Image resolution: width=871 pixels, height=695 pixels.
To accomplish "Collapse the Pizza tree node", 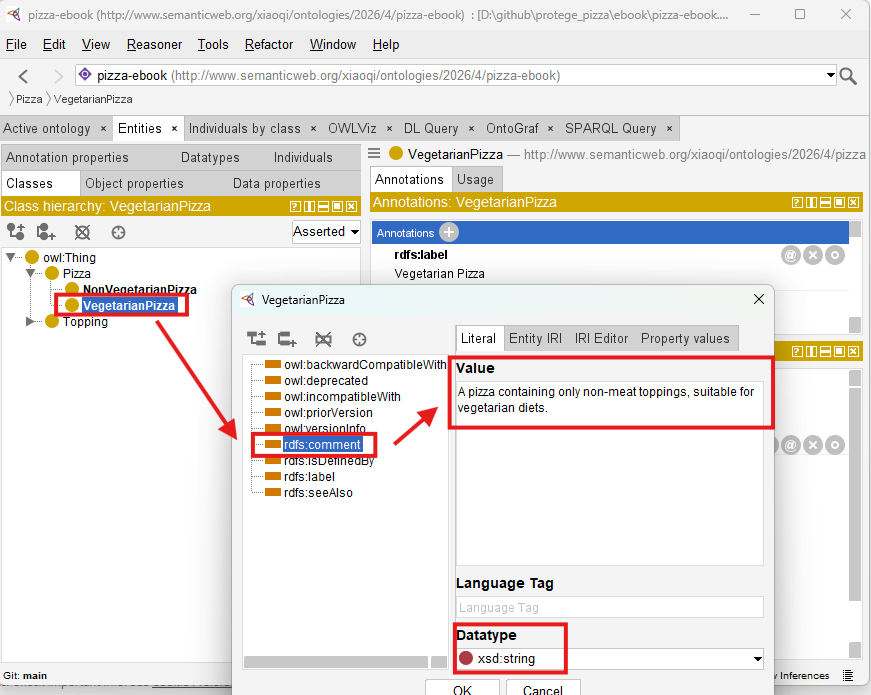I will pos(31,273).
